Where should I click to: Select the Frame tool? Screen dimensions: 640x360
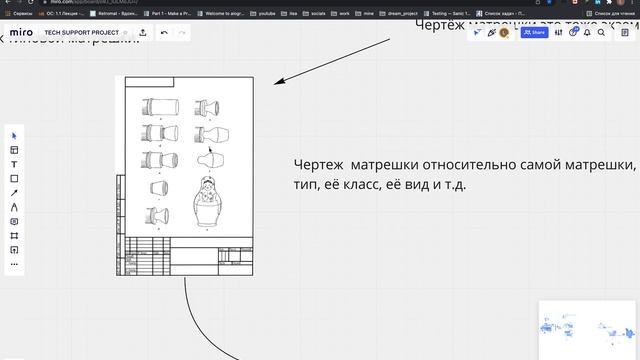14,236
